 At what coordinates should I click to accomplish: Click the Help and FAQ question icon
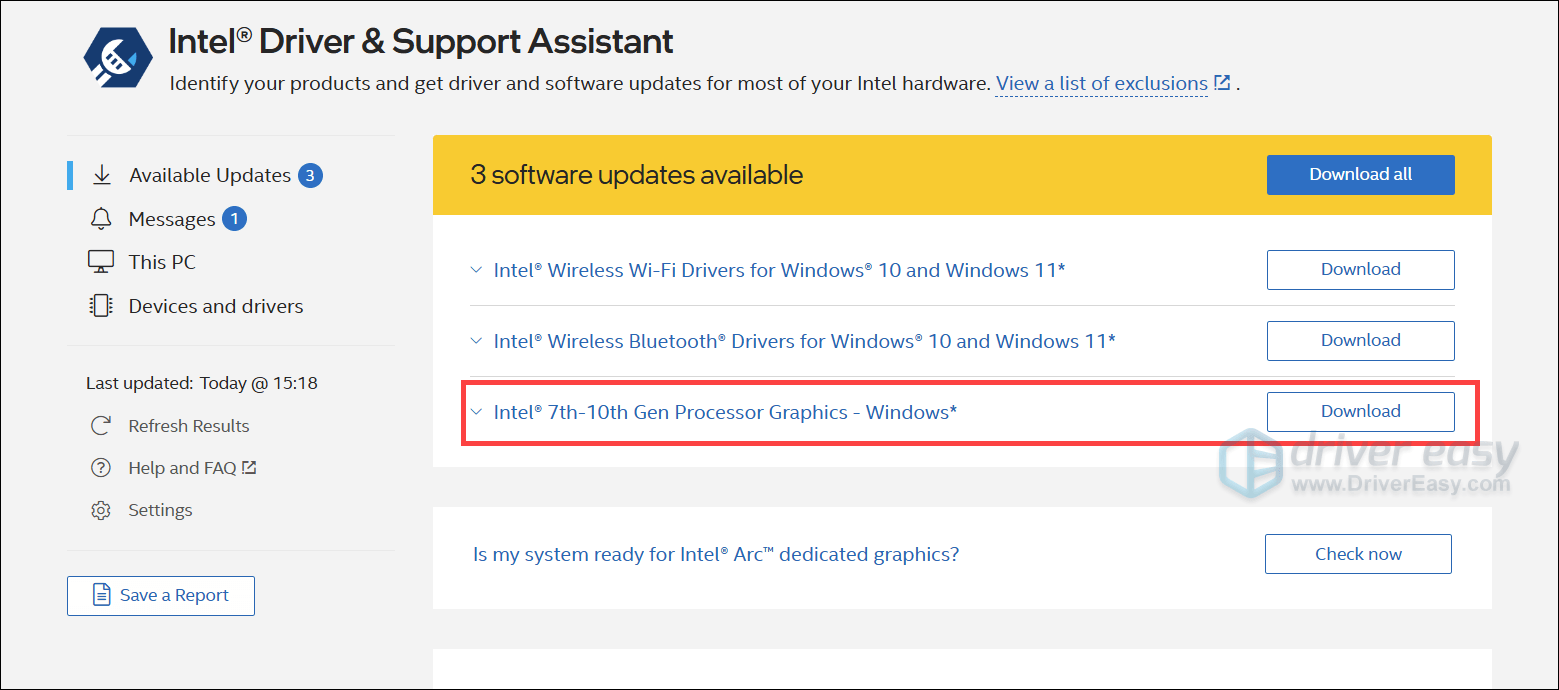(101, 468)
